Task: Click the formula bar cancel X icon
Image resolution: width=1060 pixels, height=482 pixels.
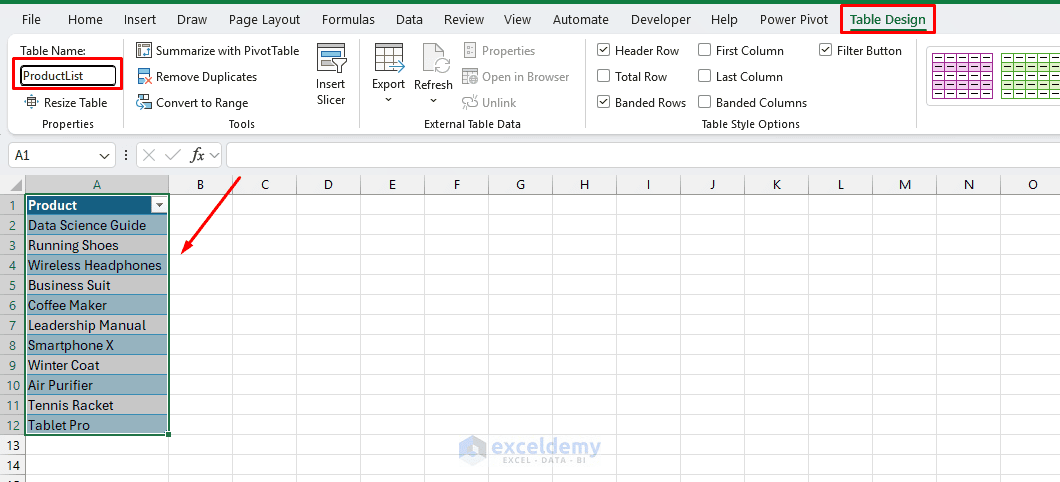Action: [x=149, y=155]
